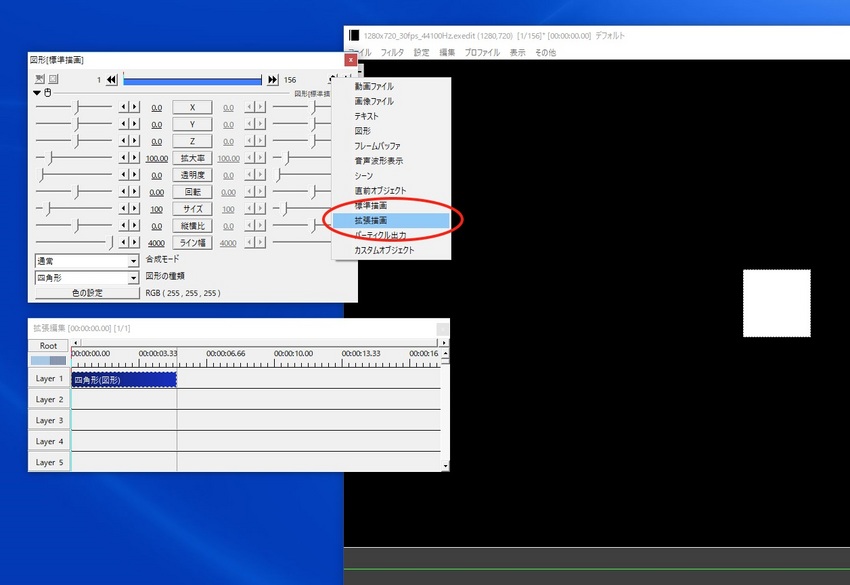Click the camera control icon at top-left
Viewport: 850px width, 585px height.
tap(39, 79)
